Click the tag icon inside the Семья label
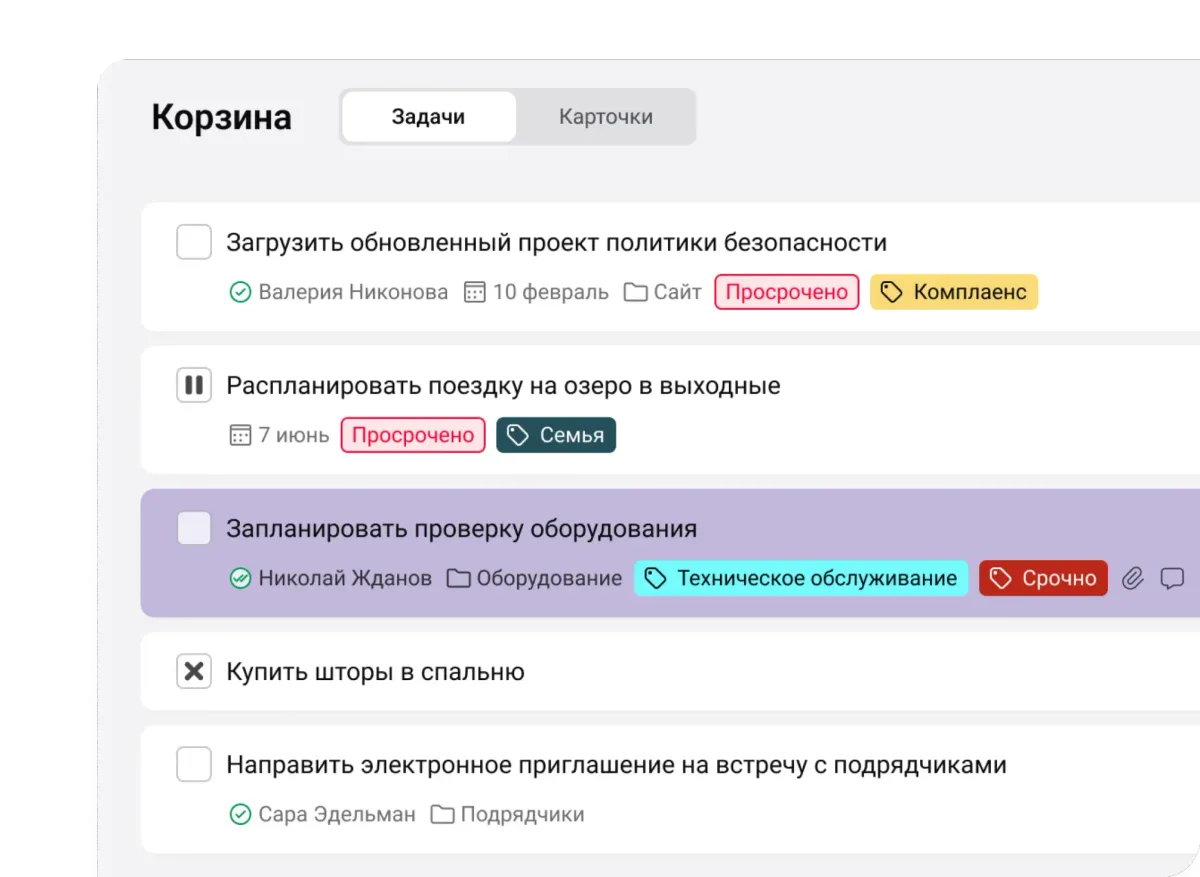 516,435
